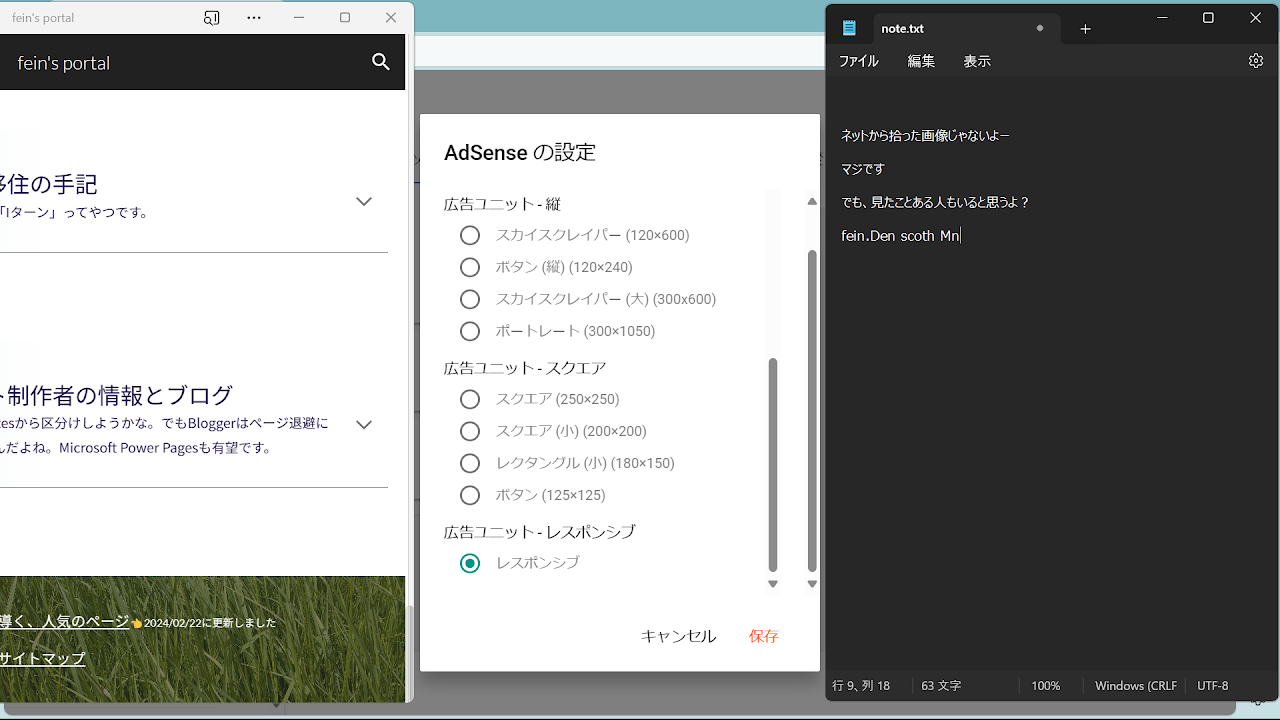The height and width of the screenshot is (720, 1280).
Task: Select スカイスクレイパー (120×600) radio
Action: (470, 235)
